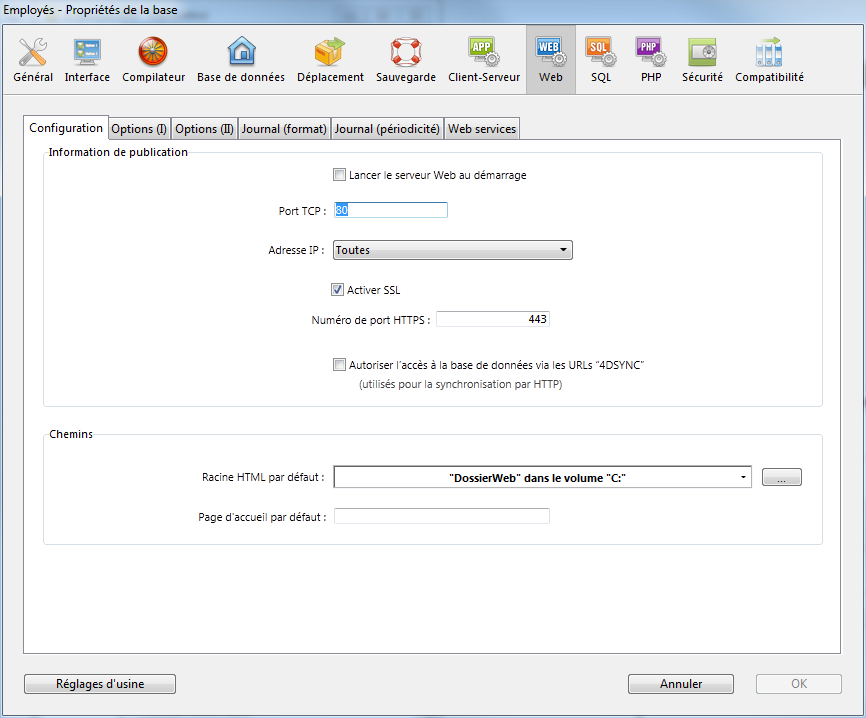Open the Général settings icon
The height and width of the screenshot is (718, 866).
(x=33, y=60)
